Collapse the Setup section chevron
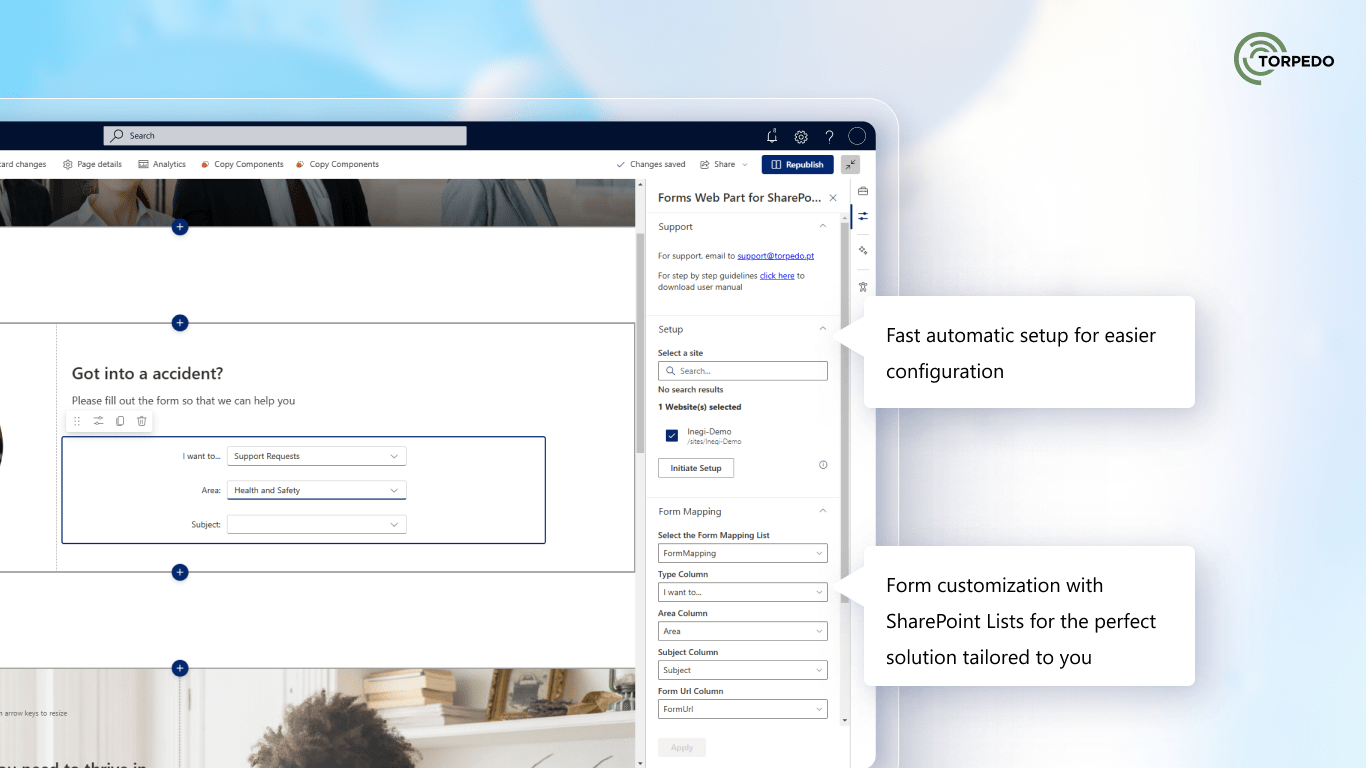Viewport: 1366px width, 768px height. 822,328
